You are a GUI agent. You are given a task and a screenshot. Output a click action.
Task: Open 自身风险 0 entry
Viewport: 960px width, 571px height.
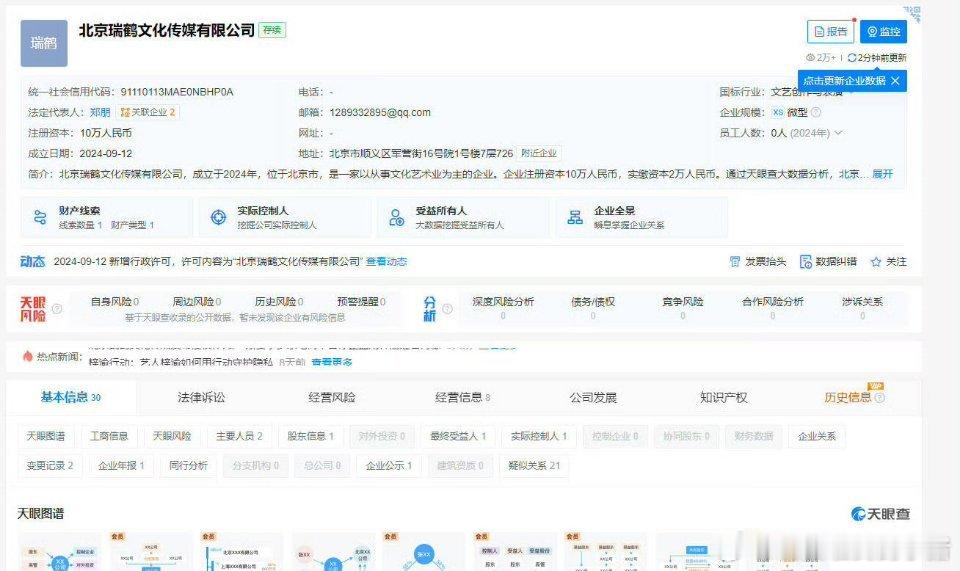(114, 302)
